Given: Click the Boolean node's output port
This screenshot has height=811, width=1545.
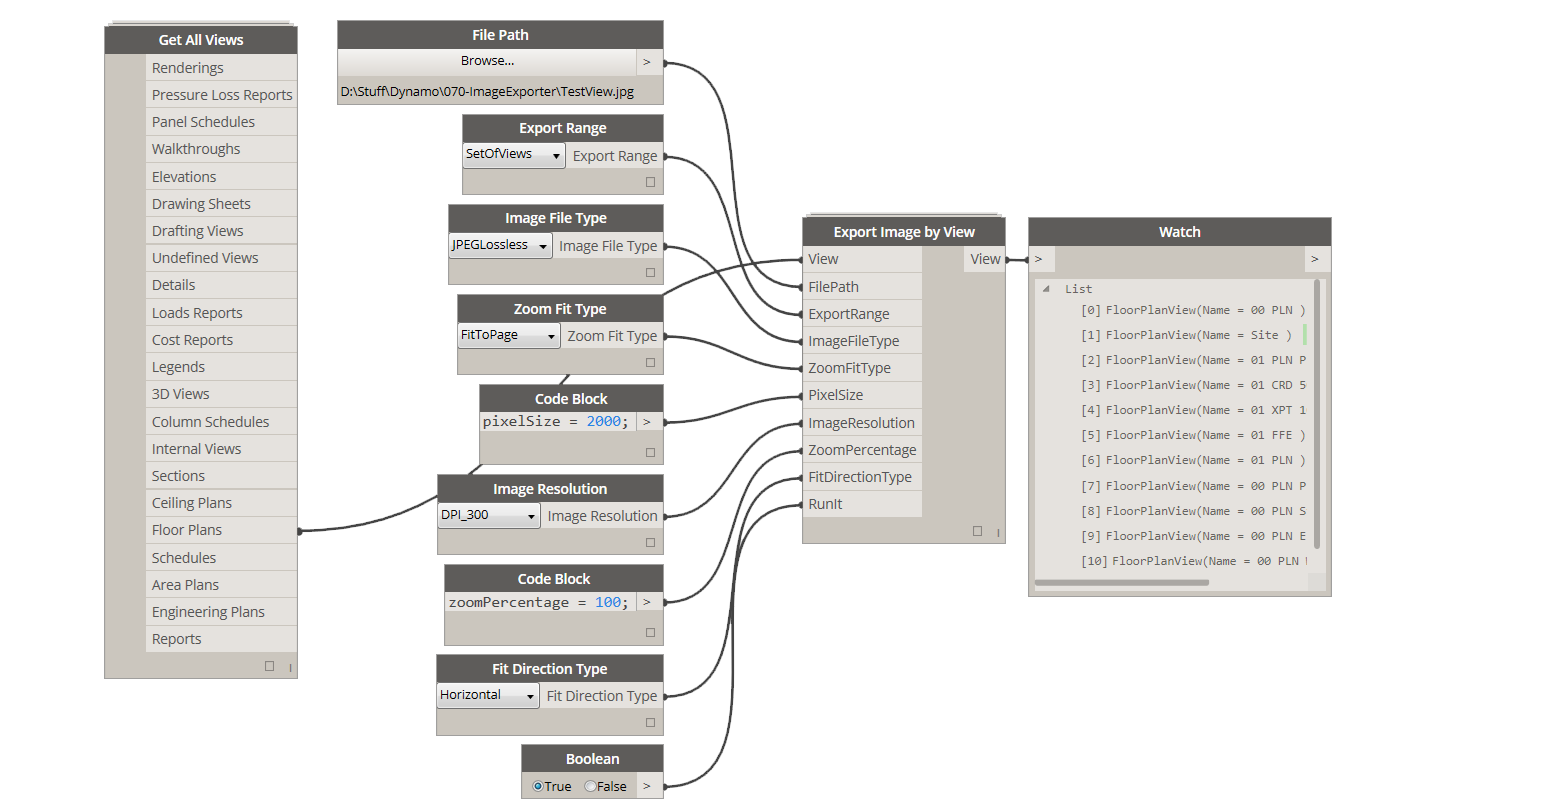Looking at the screenshot, I should click(x=648, y=786).
